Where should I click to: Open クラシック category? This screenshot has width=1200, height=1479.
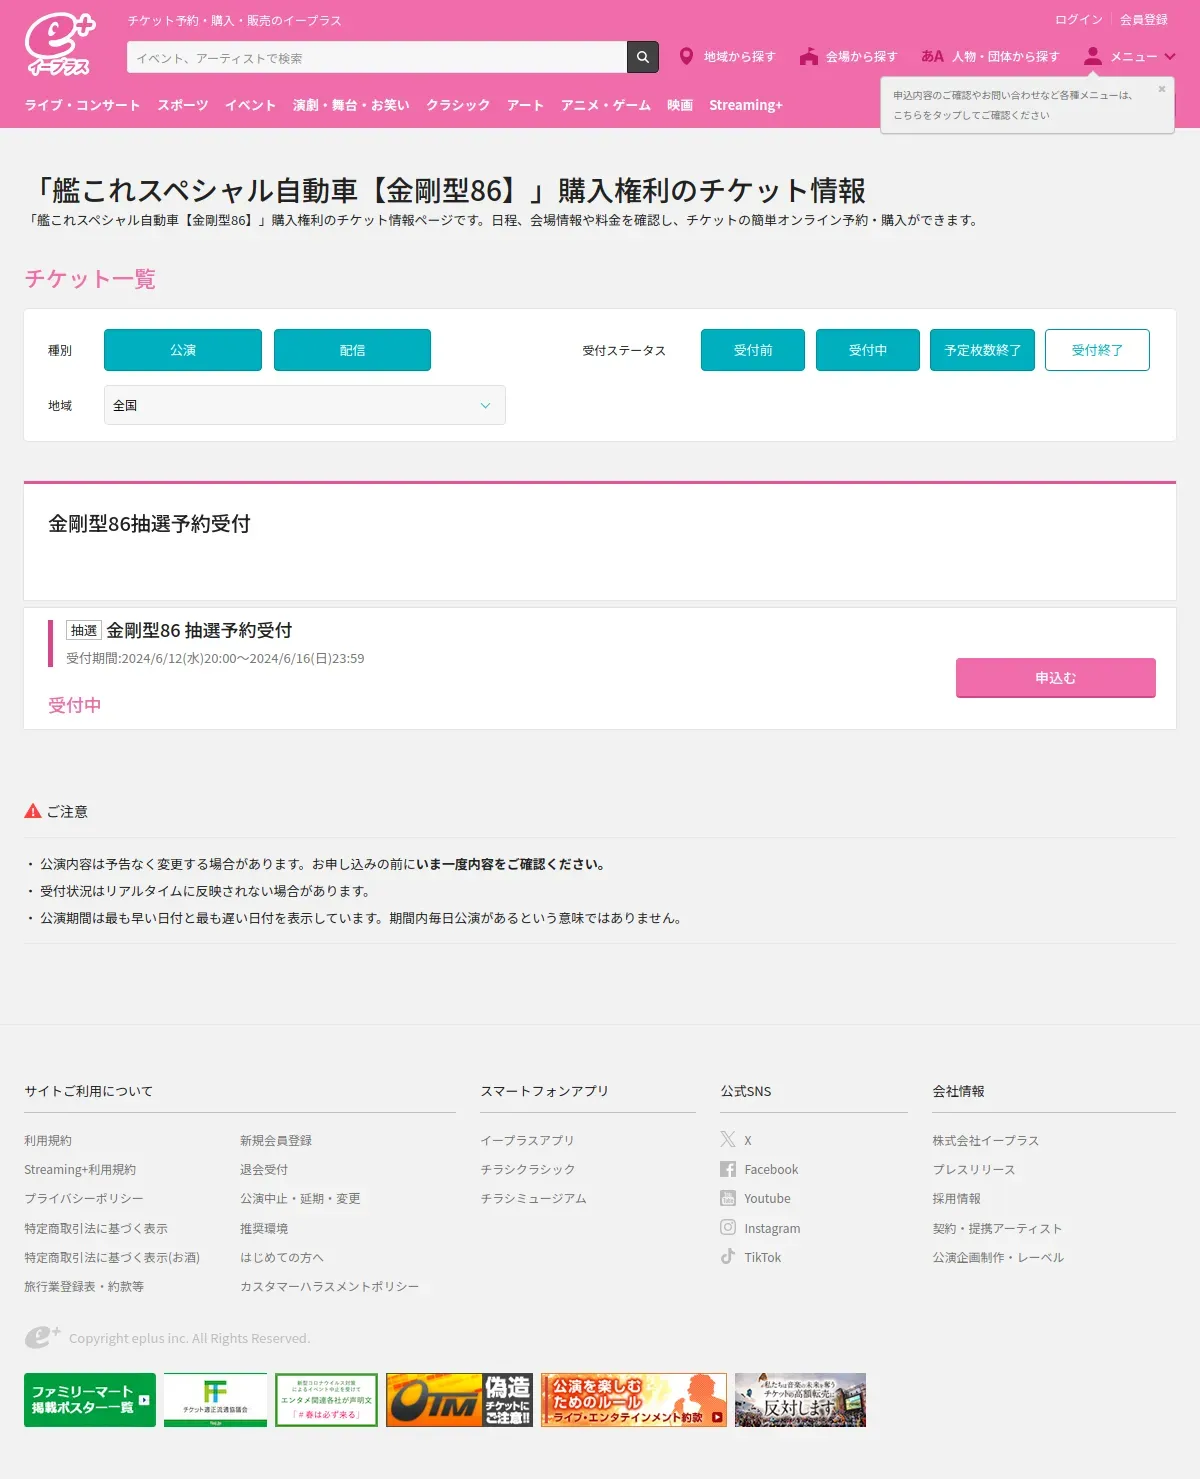coord(458,105)
